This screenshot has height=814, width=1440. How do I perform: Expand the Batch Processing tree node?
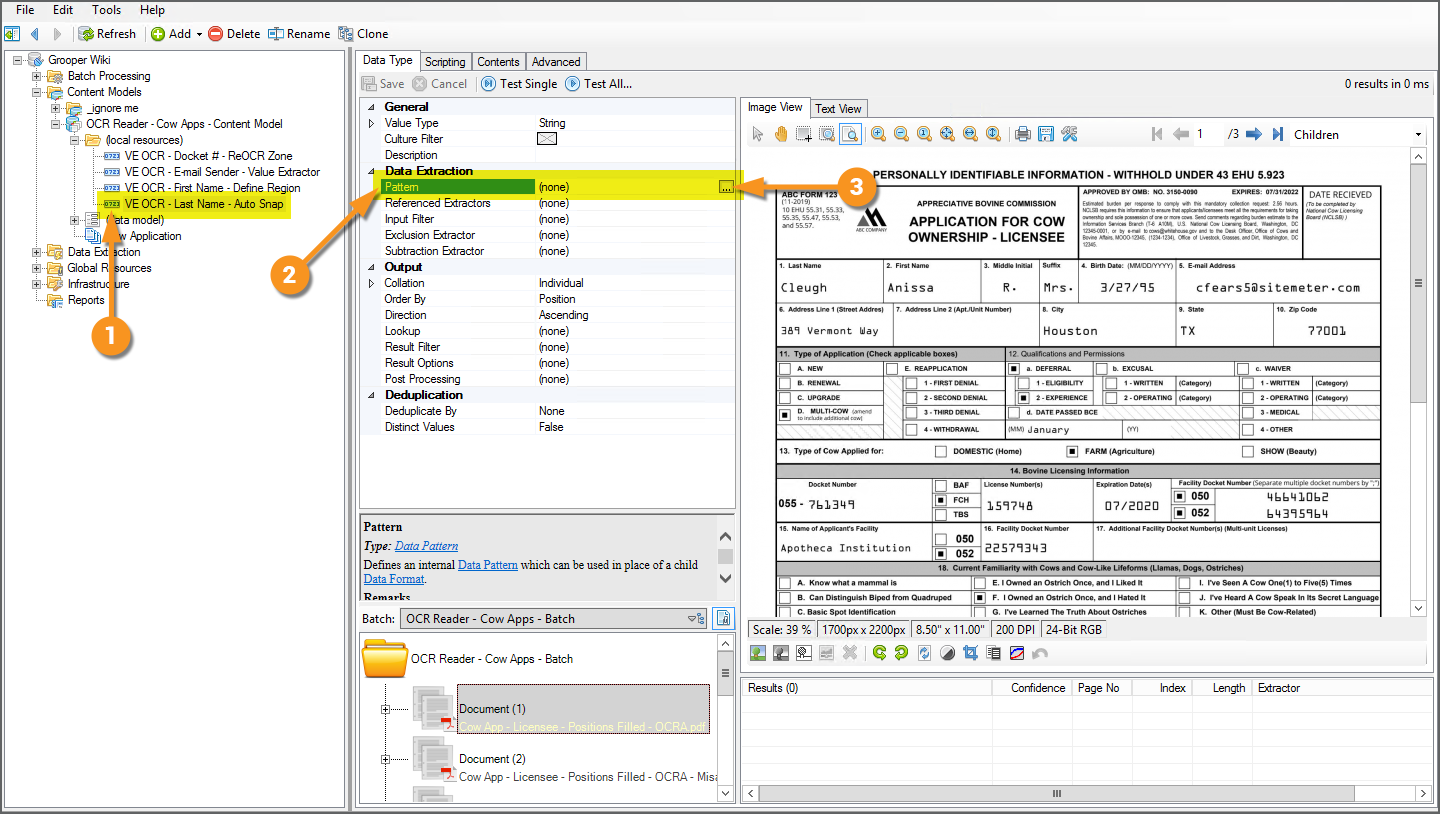[37, 76]
